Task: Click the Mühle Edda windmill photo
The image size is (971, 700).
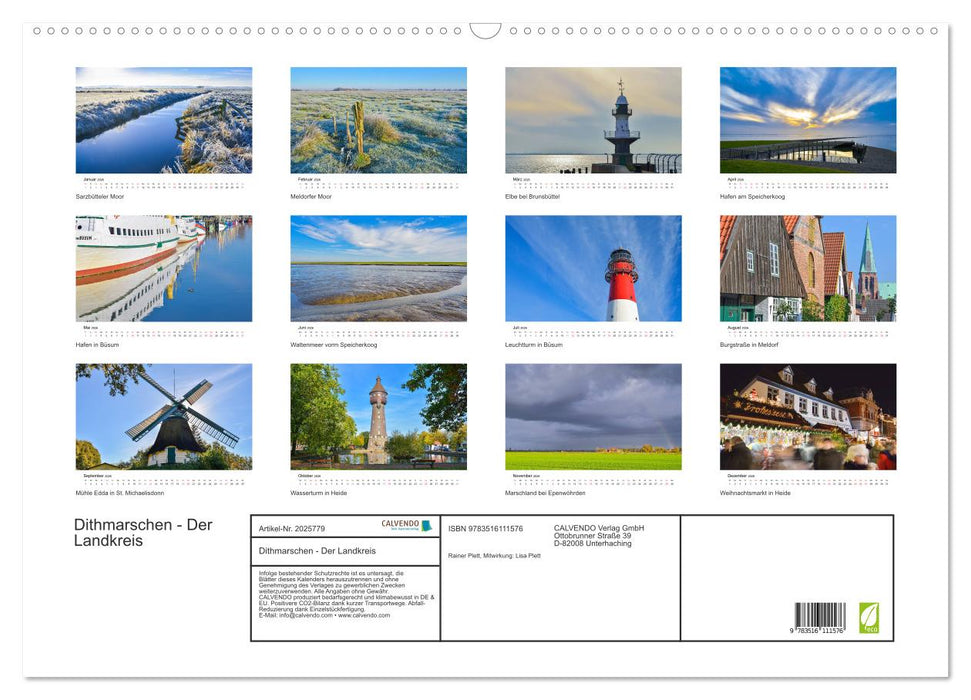Action: pyautogui.click(x=164, y=416)
